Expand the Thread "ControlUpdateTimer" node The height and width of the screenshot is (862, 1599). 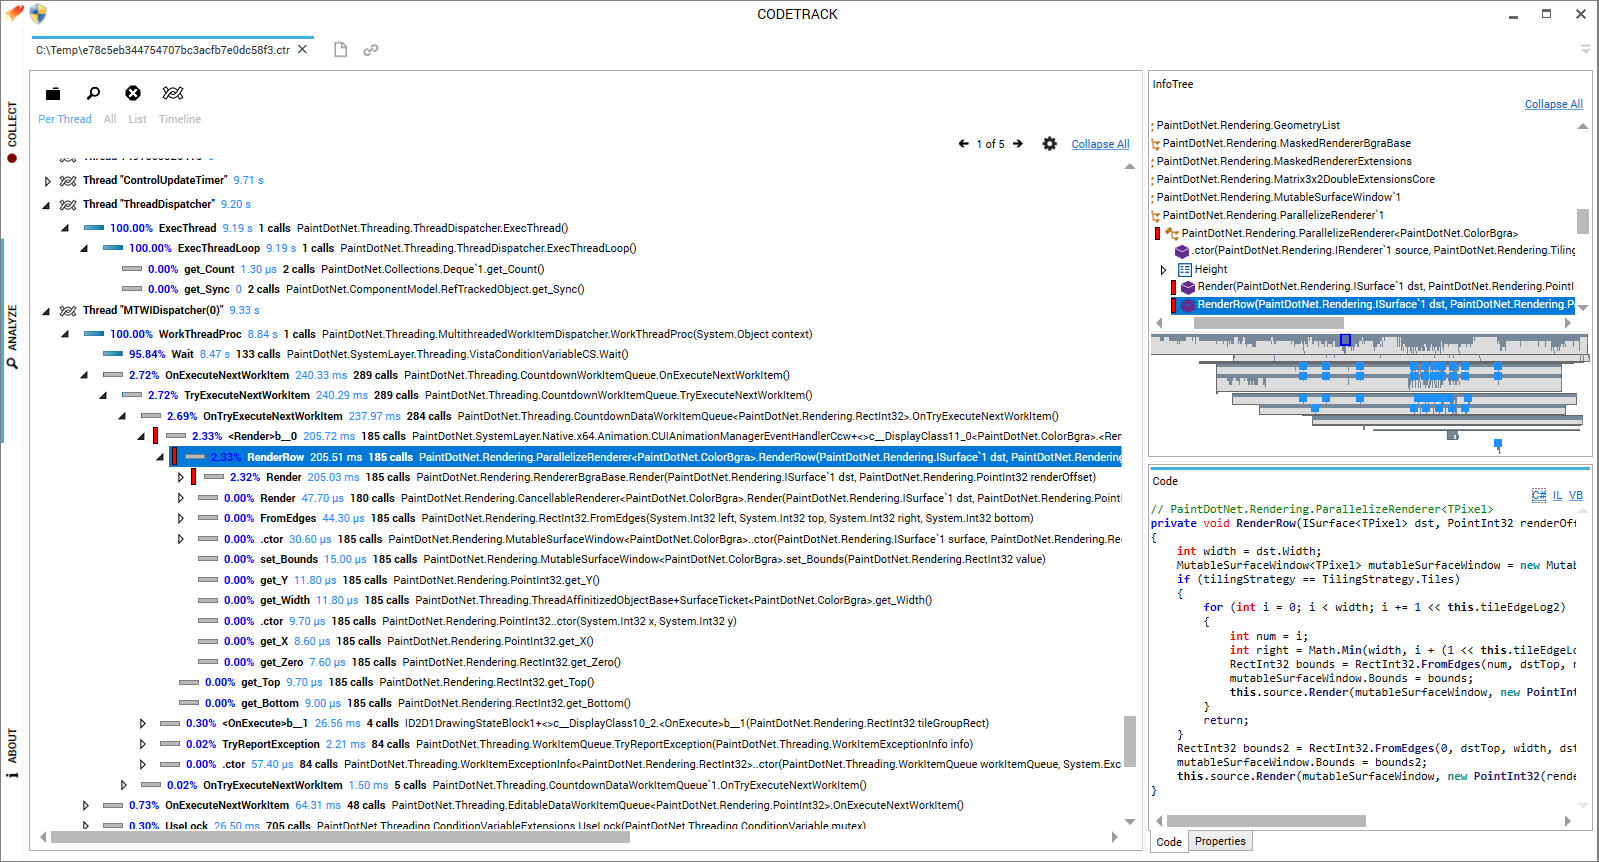click(47, 181)
